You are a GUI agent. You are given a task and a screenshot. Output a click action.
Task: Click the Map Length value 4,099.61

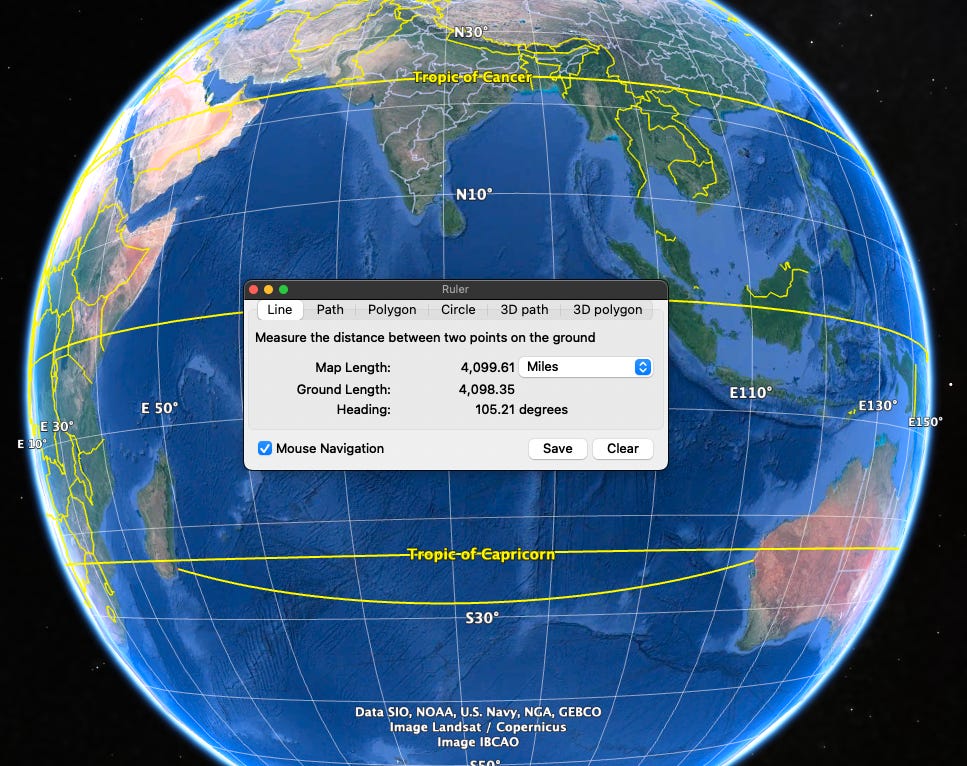[x=487, y=368]
